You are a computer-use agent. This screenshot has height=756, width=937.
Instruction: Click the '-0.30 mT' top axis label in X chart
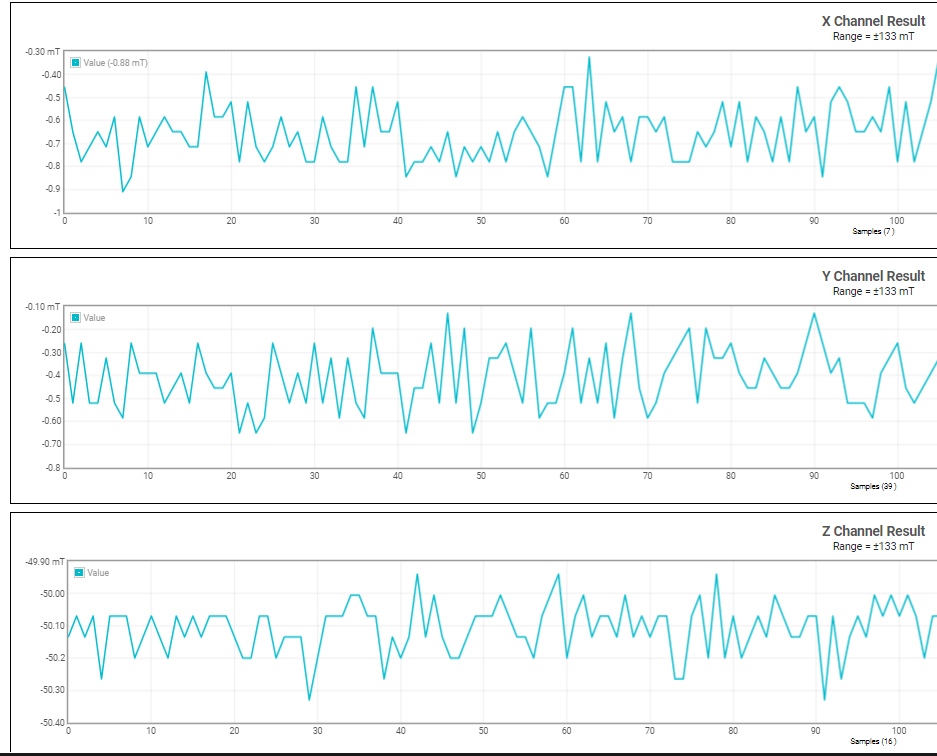point(40,51)
